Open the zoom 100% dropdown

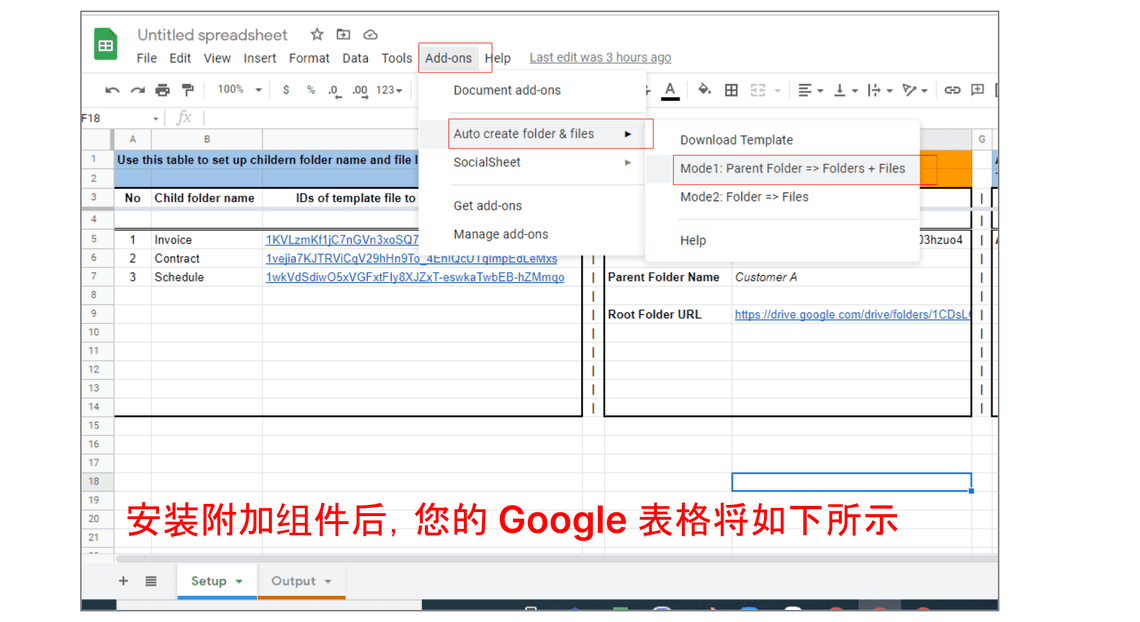click(239, 90)
